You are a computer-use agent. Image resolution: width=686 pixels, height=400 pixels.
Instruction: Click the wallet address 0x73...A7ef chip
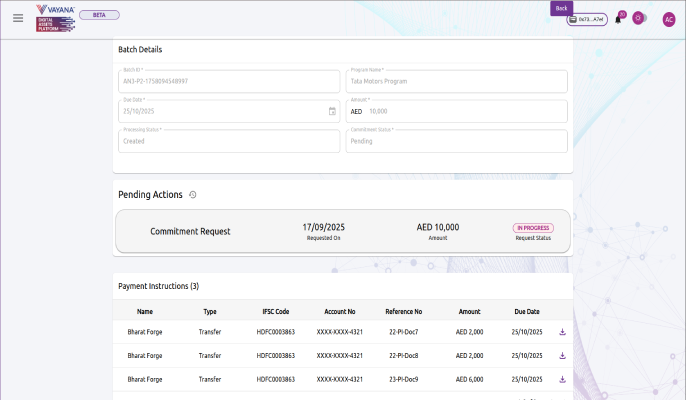click(x=587, y=19)
